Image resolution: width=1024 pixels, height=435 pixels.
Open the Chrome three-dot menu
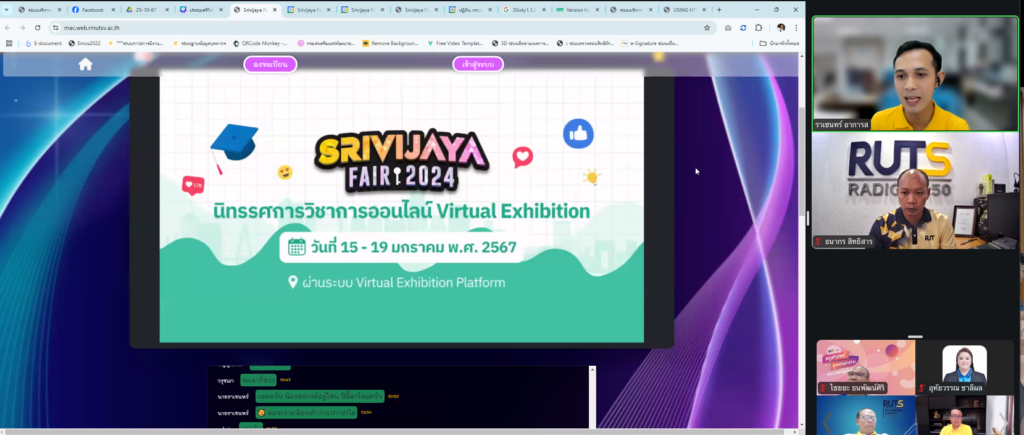click(x=796, y=28)
